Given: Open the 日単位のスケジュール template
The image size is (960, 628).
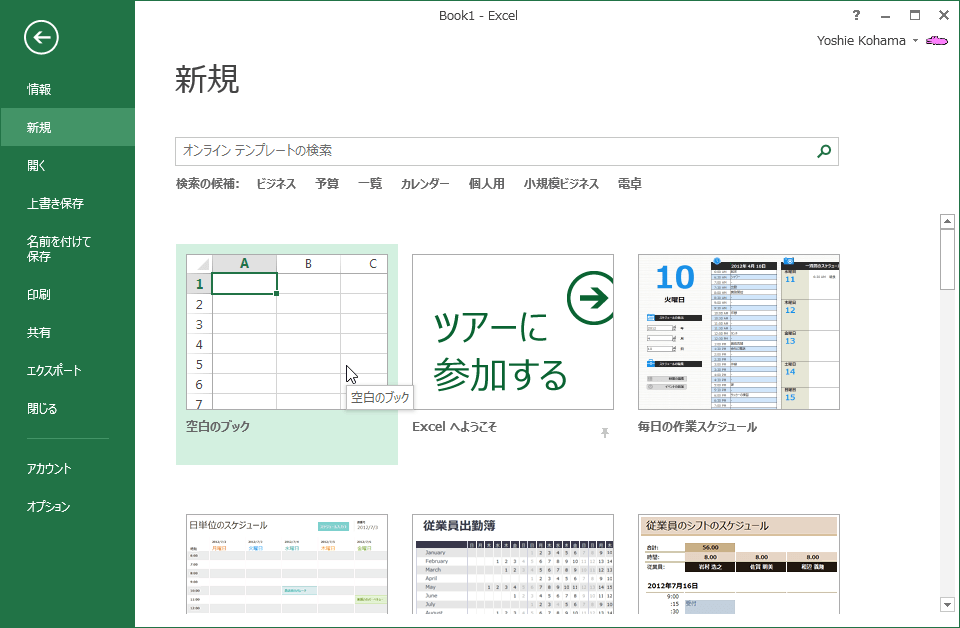Looking at the screenshot, I should pos(287,564).
